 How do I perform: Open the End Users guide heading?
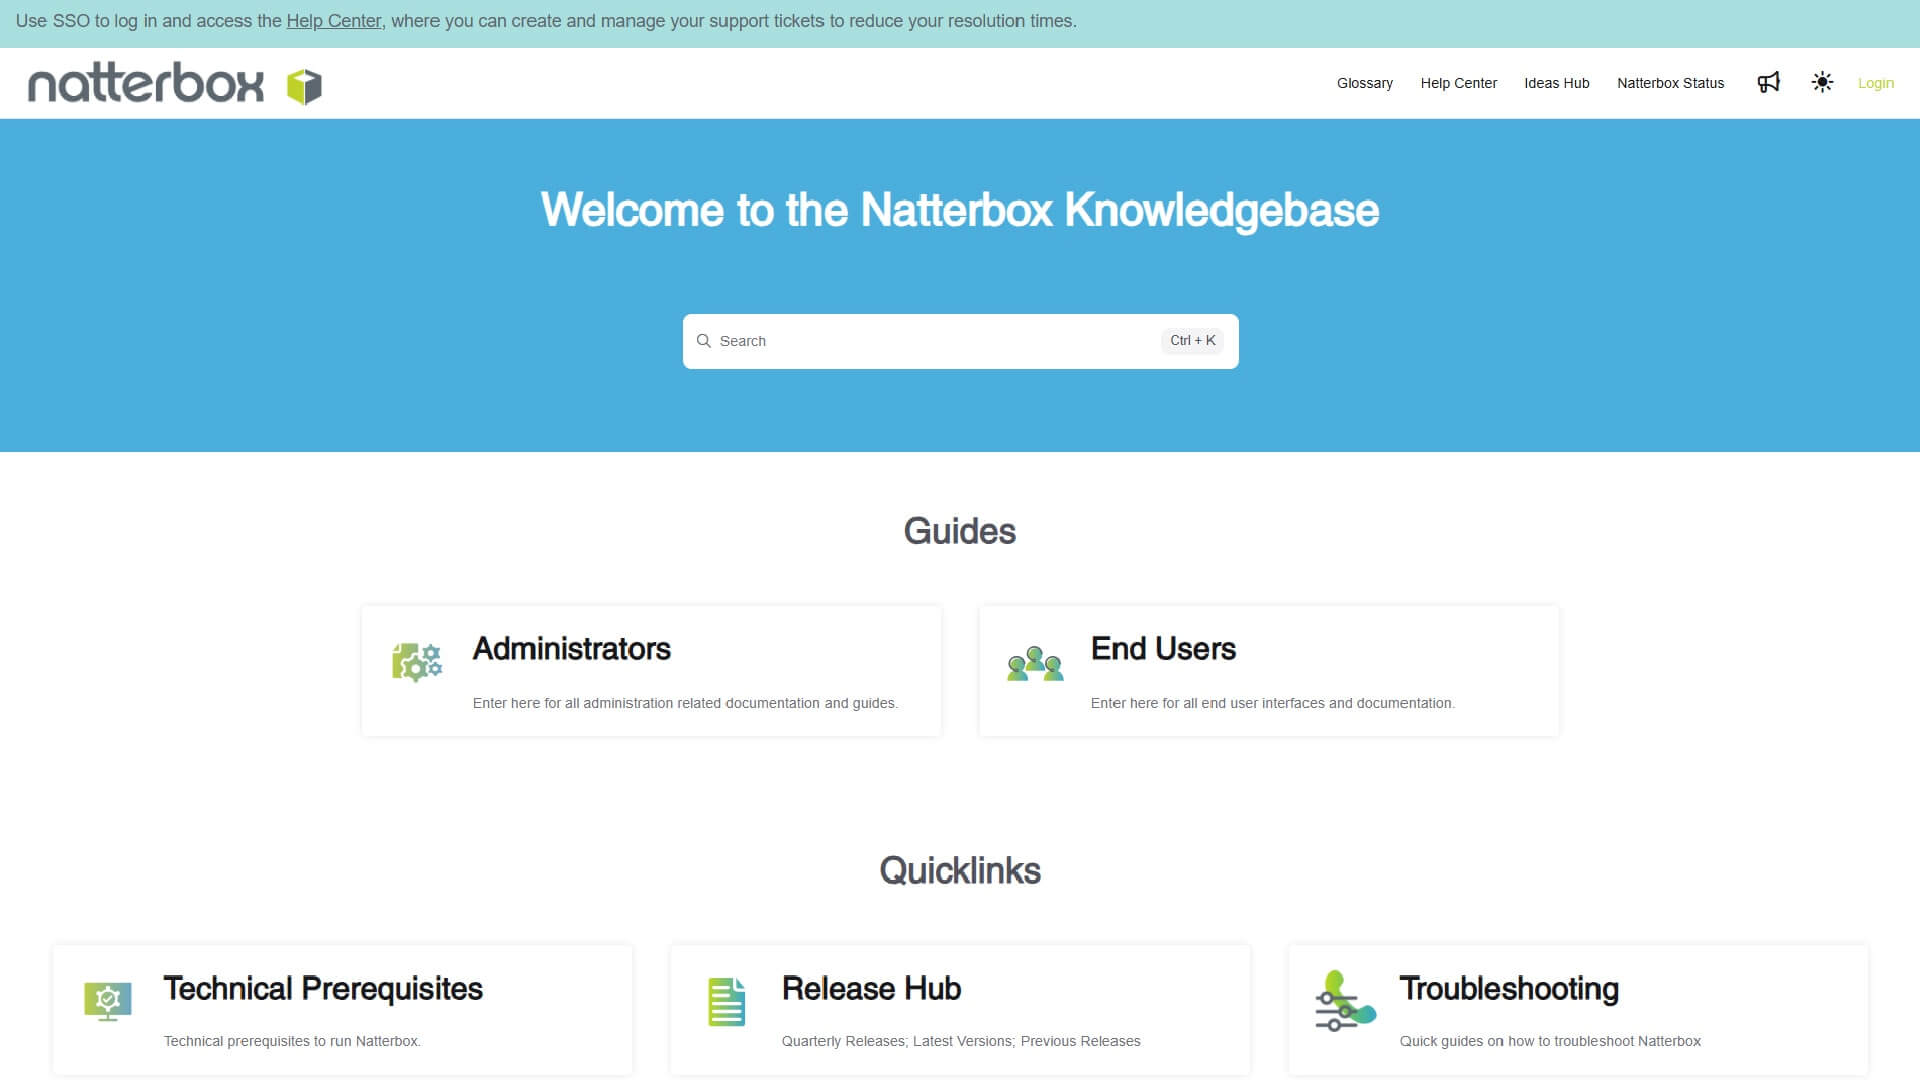(1163, 649)
